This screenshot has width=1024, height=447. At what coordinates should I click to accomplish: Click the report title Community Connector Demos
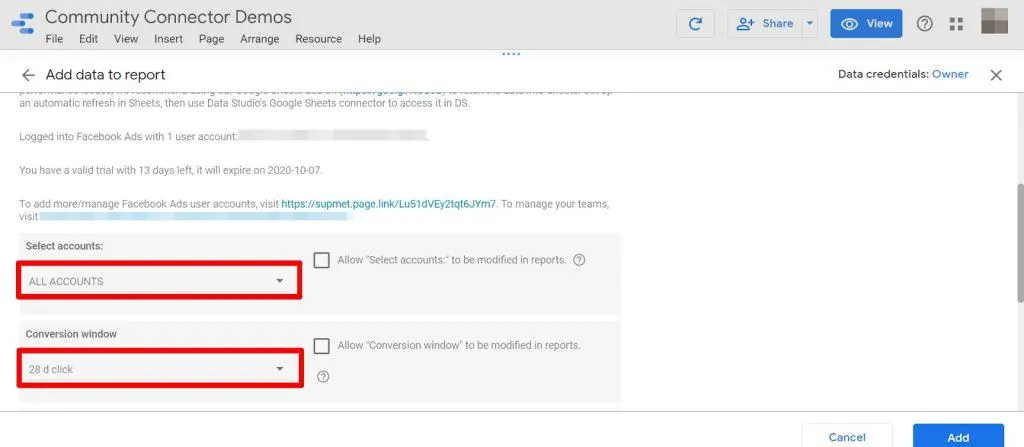click(168, 16)
